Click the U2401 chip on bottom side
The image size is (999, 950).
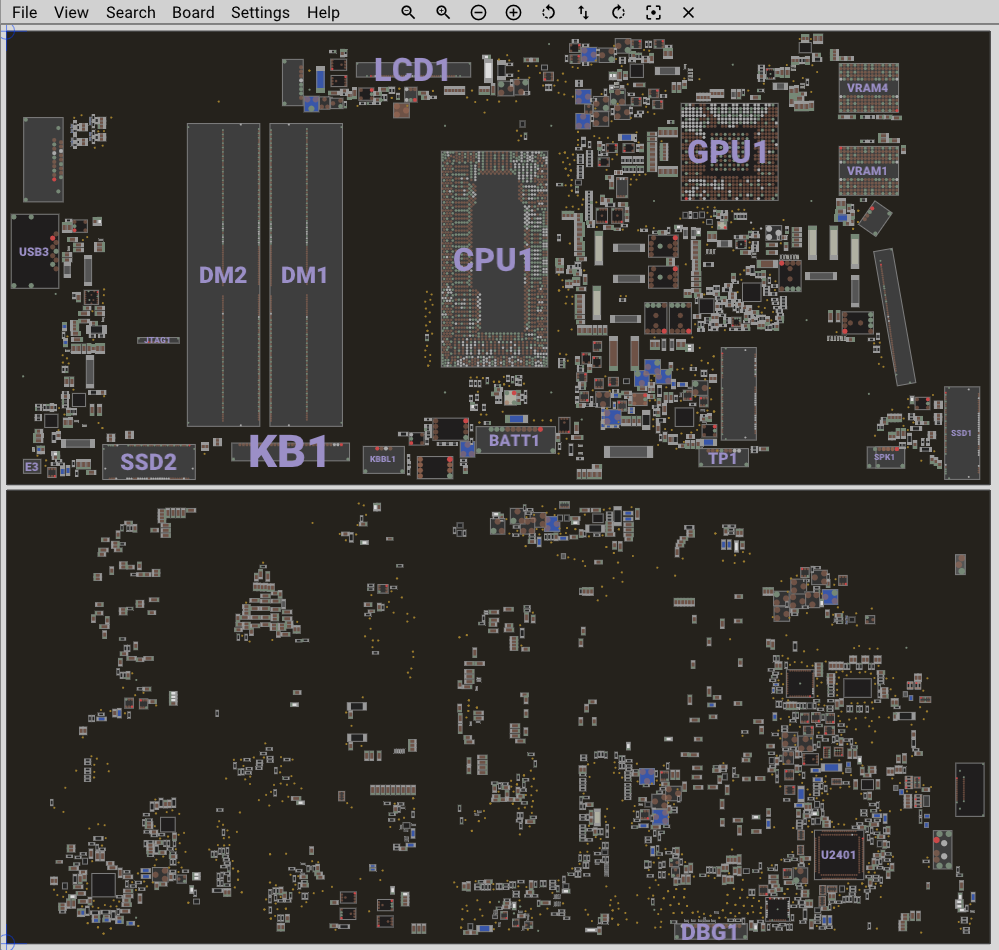pyautogui.click(x=838, y=855)
